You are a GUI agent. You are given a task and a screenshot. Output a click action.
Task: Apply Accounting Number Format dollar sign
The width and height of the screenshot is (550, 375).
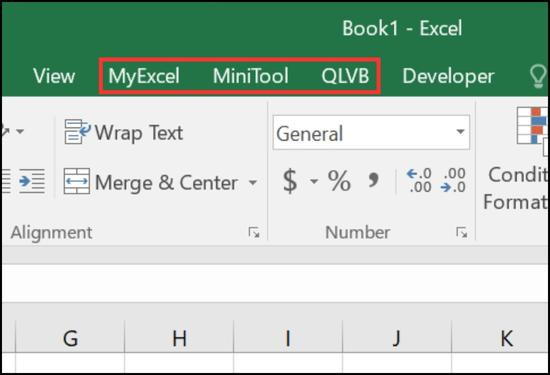290,181
